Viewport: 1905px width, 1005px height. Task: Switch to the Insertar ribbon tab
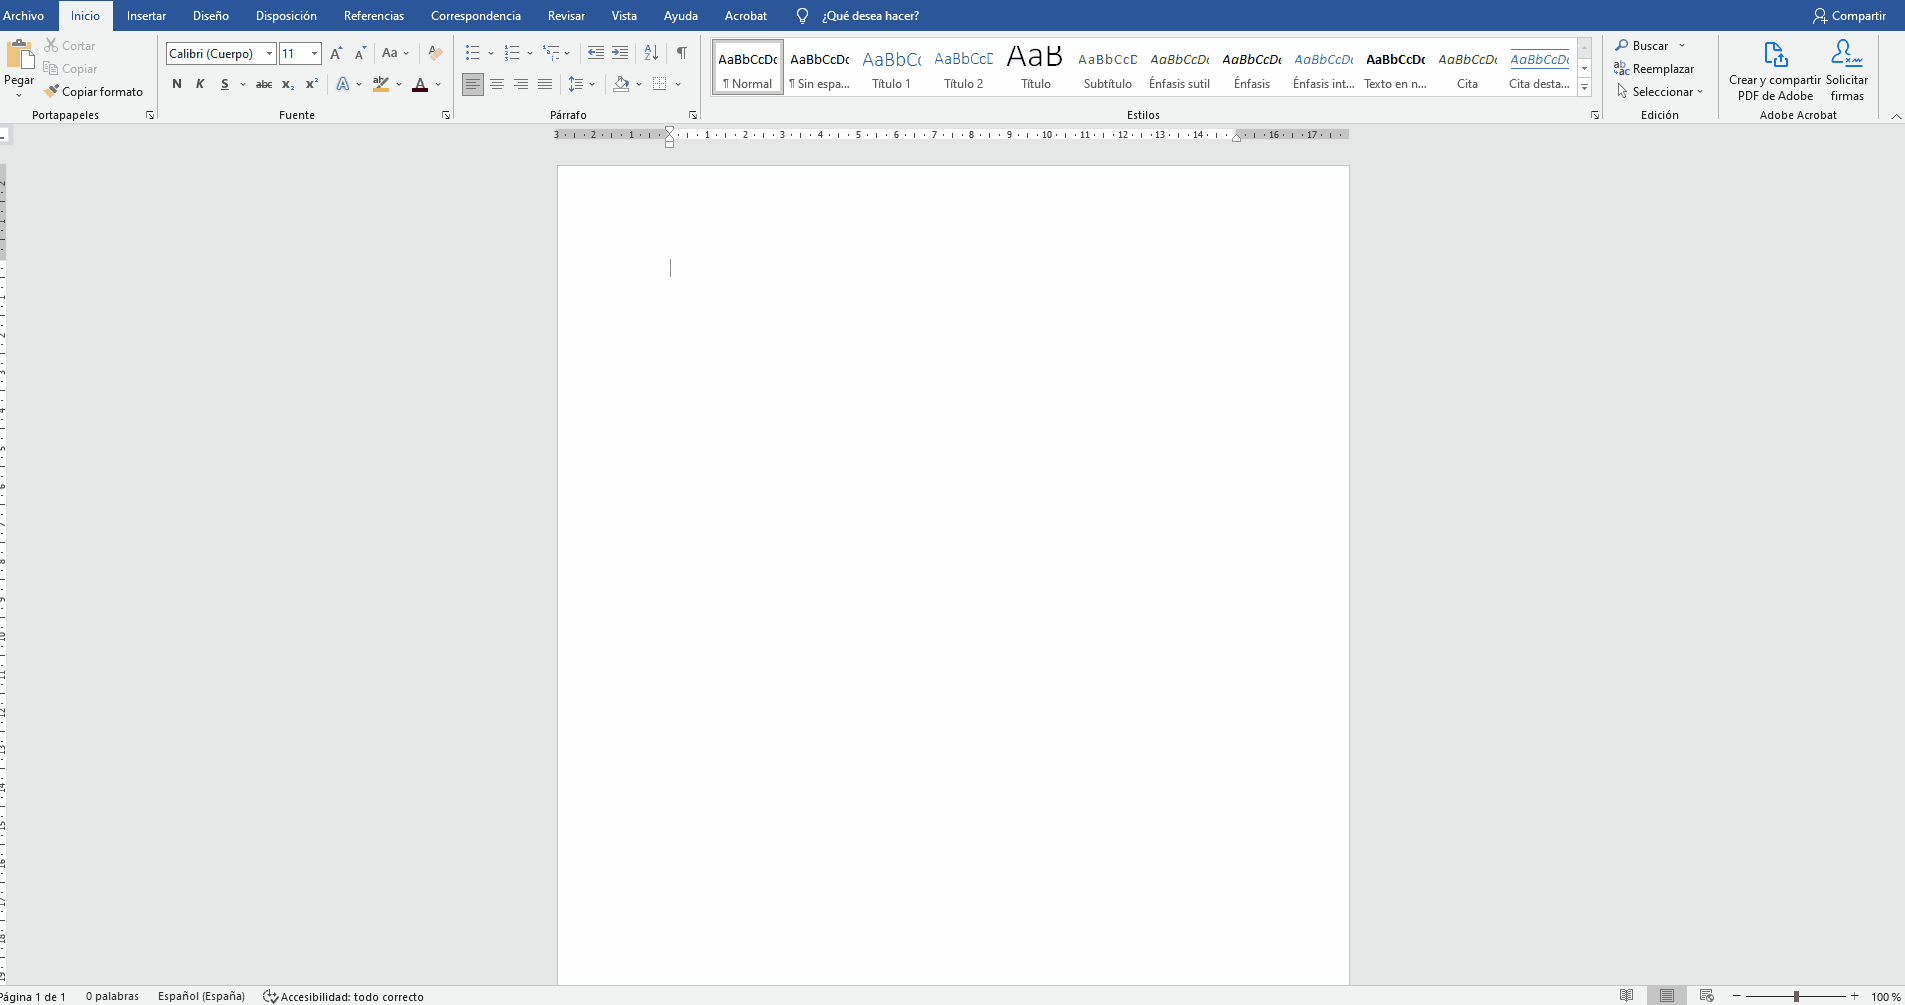pos(146,16)
